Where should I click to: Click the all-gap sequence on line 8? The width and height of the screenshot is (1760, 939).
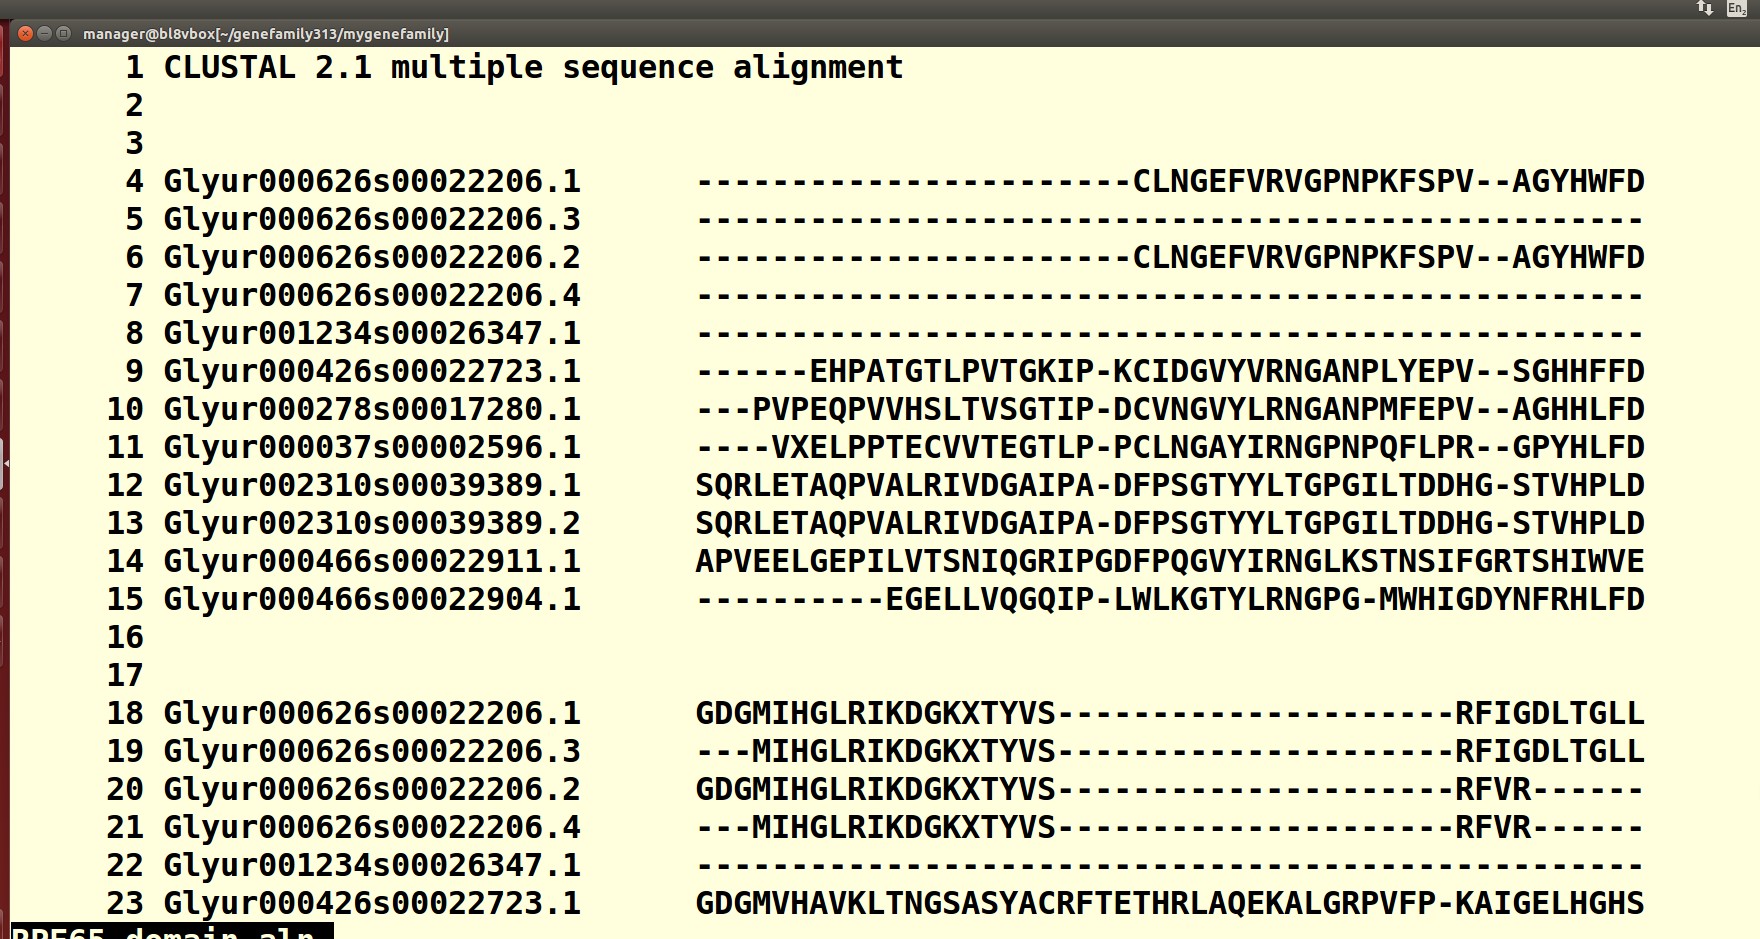(1170, 334)
